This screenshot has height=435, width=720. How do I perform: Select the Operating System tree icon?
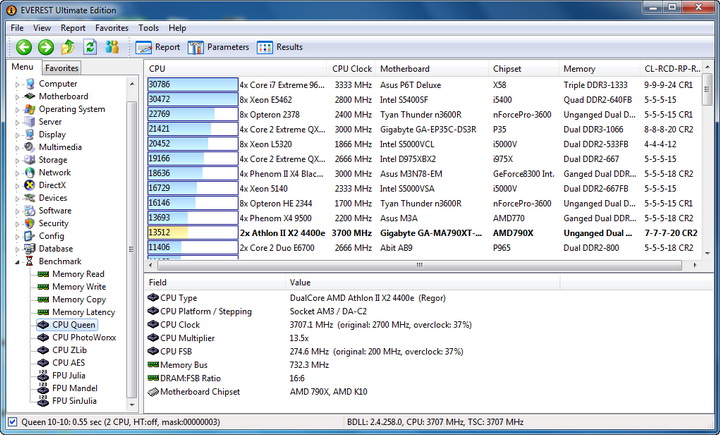30,109
